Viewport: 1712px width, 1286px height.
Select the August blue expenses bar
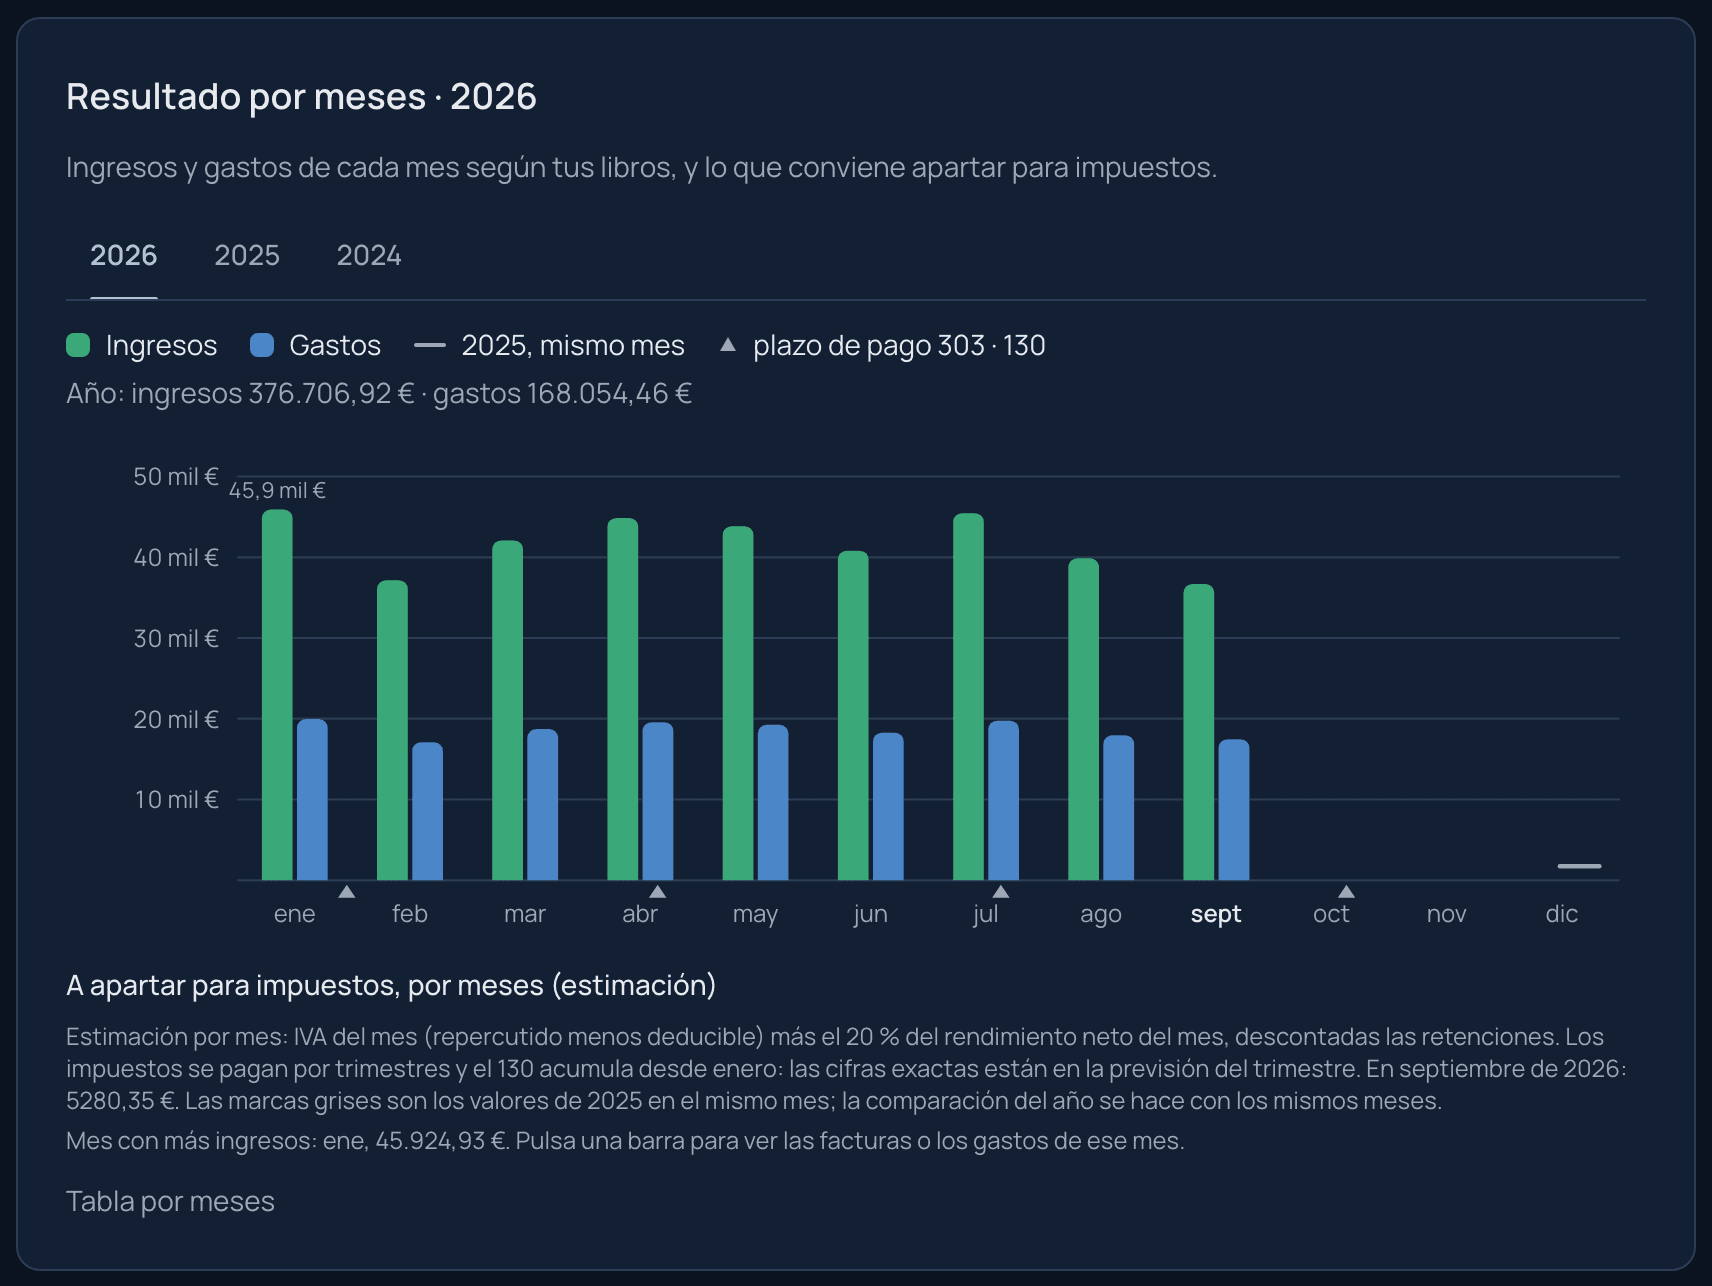[x=1118, y=808]
